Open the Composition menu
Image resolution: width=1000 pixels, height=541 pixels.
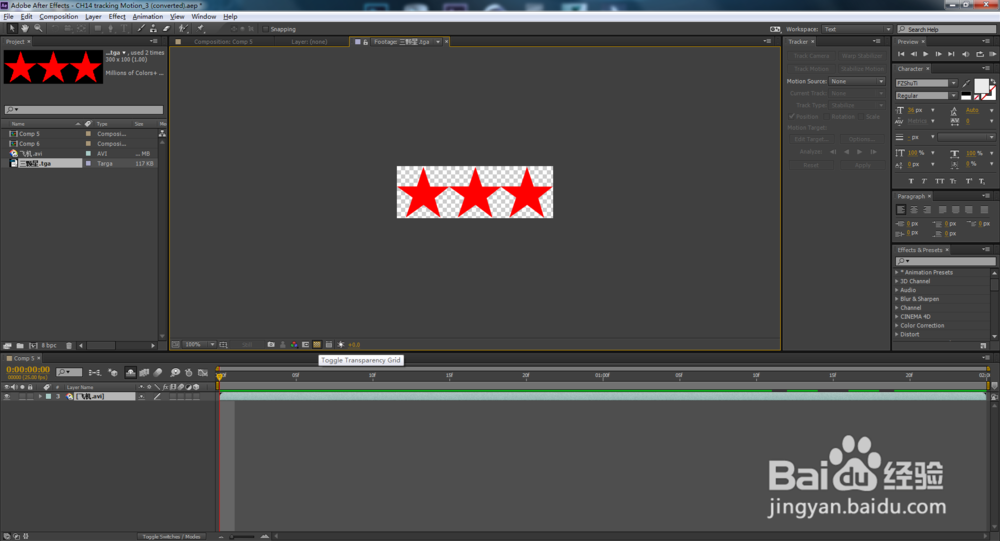tap(59, 17)
